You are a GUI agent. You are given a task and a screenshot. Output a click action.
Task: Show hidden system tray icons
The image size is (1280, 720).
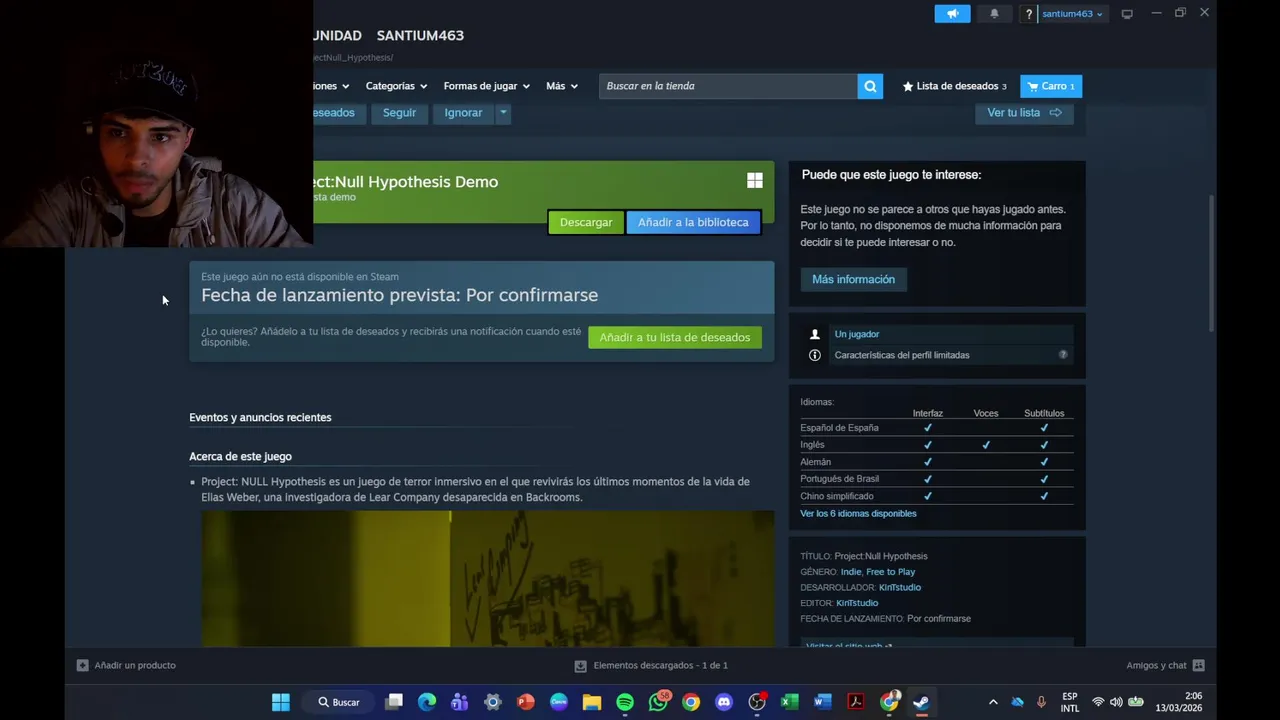(993, 702)
